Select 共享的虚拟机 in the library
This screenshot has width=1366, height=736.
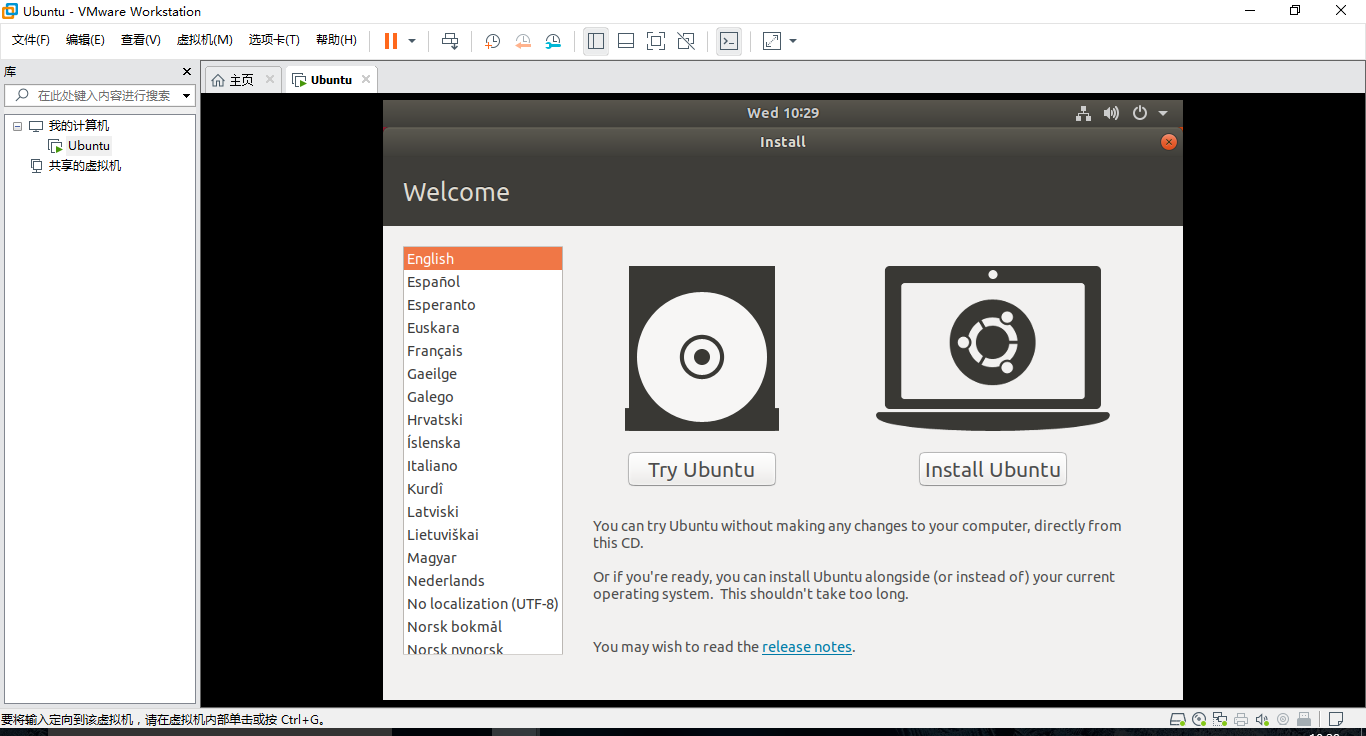pos(85,166)
